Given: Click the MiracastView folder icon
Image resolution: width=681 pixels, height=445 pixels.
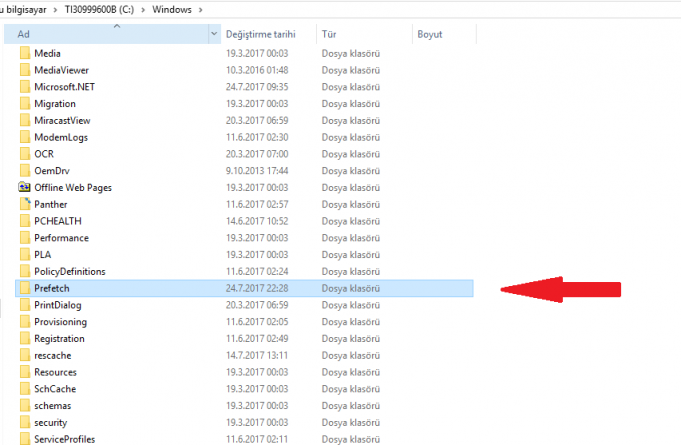Looking at the screenshot, I should pos(25,121).
